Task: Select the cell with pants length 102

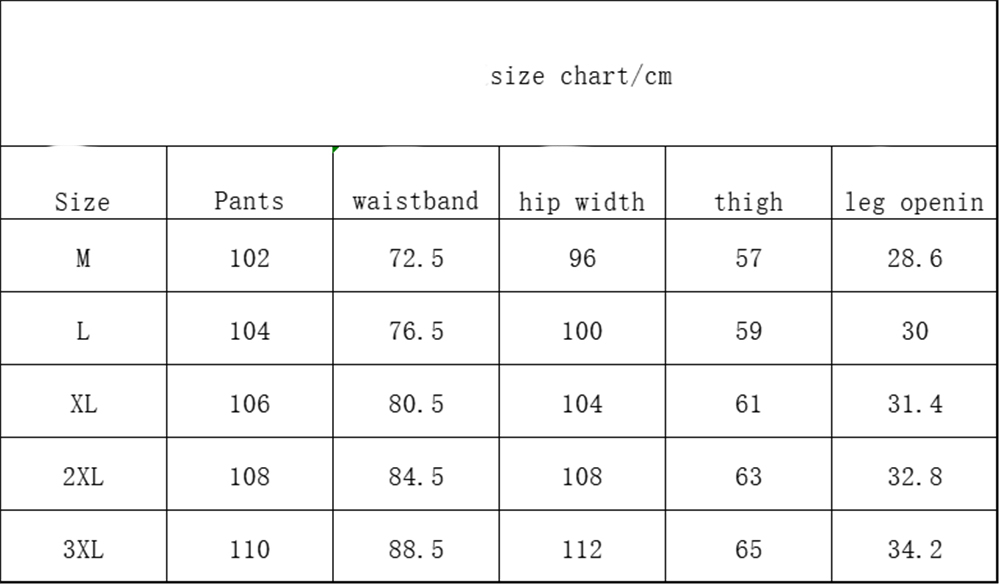Action: 249,258
